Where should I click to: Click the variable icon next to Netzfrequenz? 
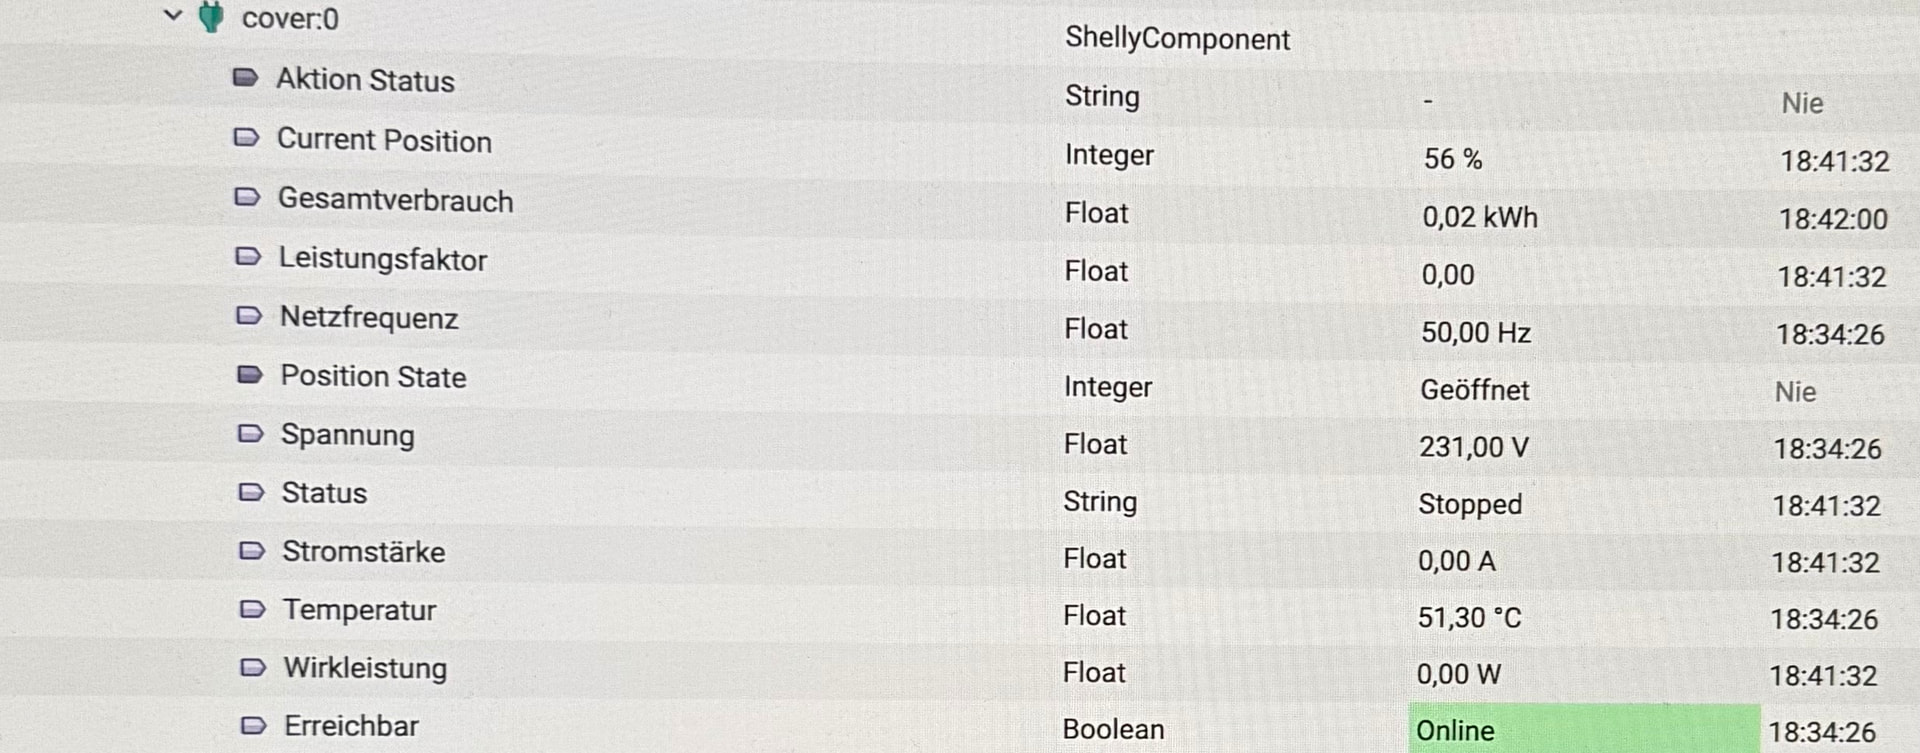coord(249,316)
